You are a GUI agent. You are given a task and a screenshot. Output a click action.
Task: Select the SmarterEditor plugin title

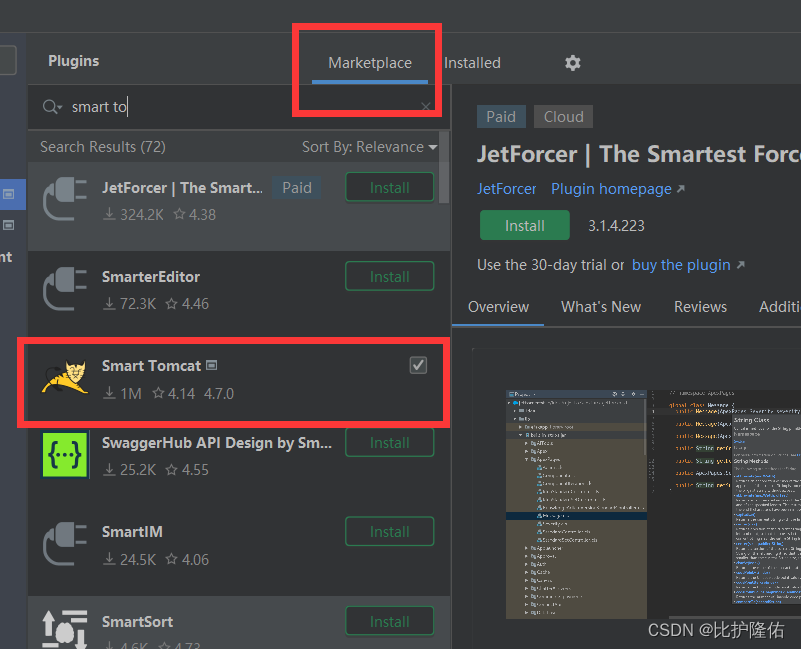(151, 277)
